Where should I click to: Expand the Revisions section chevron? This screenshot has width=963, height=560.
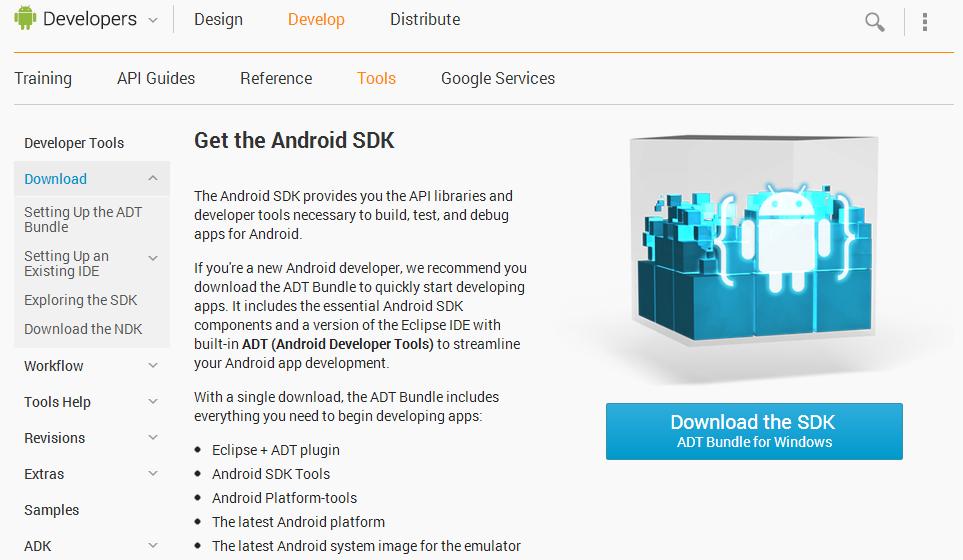[153, 438]
